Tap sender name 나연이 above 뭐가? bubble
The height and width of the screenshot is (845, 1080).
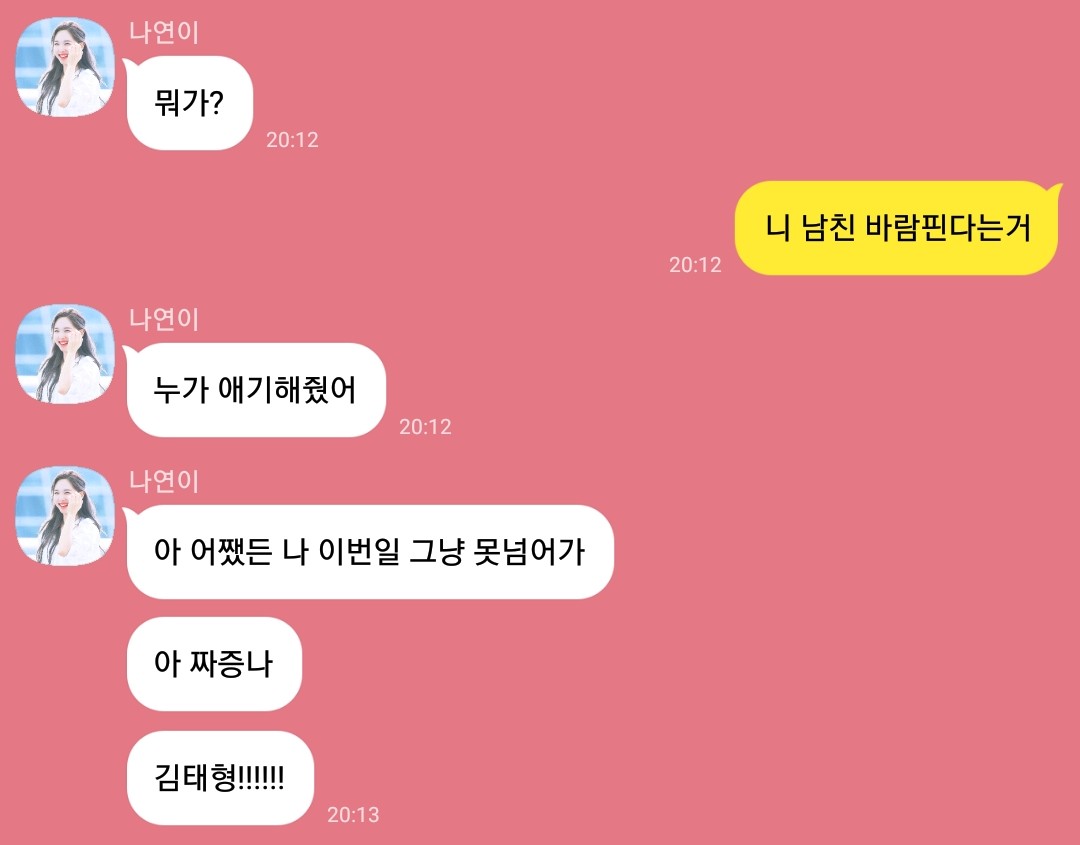[164, 32]
